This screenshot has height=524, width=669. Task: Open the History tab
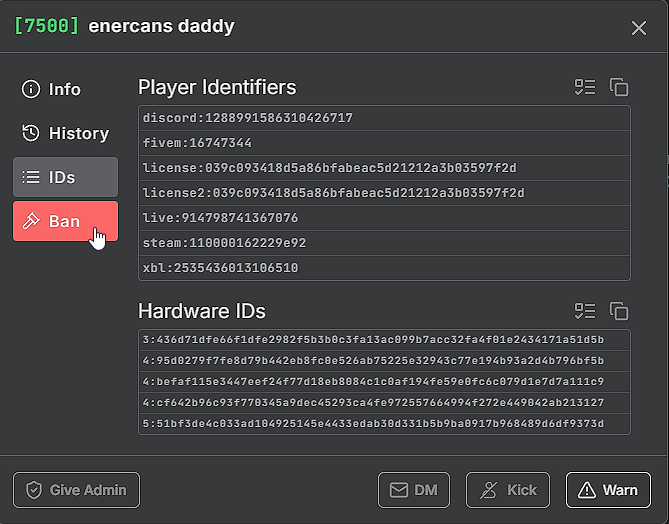[65, 133]
